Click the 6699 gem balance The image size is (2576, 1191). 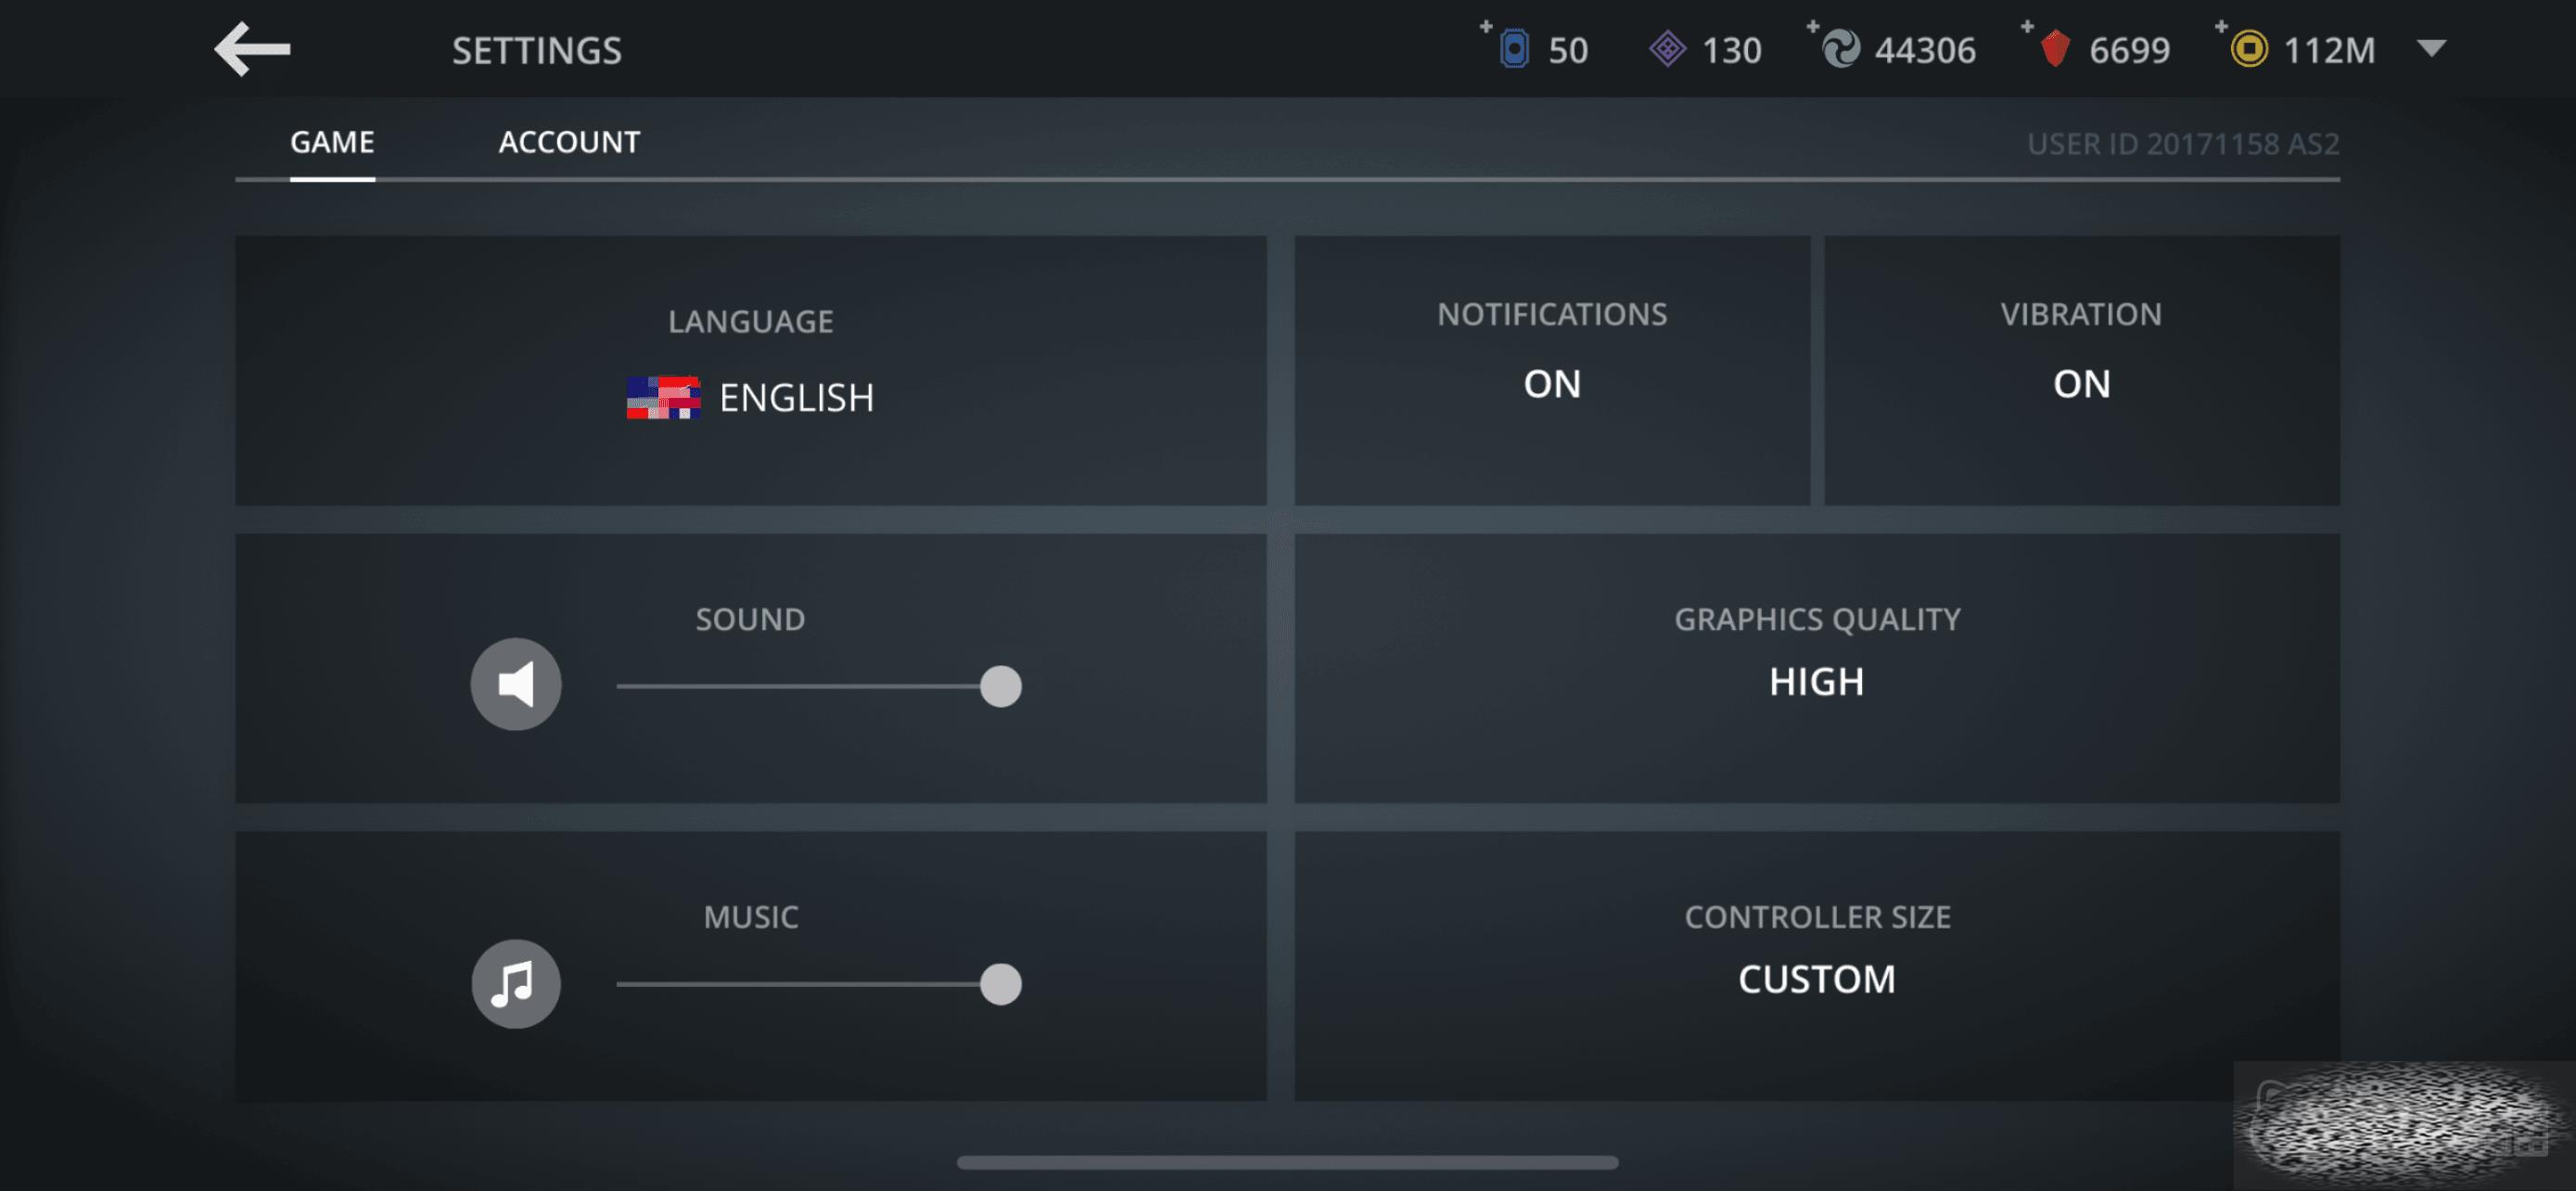click(x=2129, y=50)
